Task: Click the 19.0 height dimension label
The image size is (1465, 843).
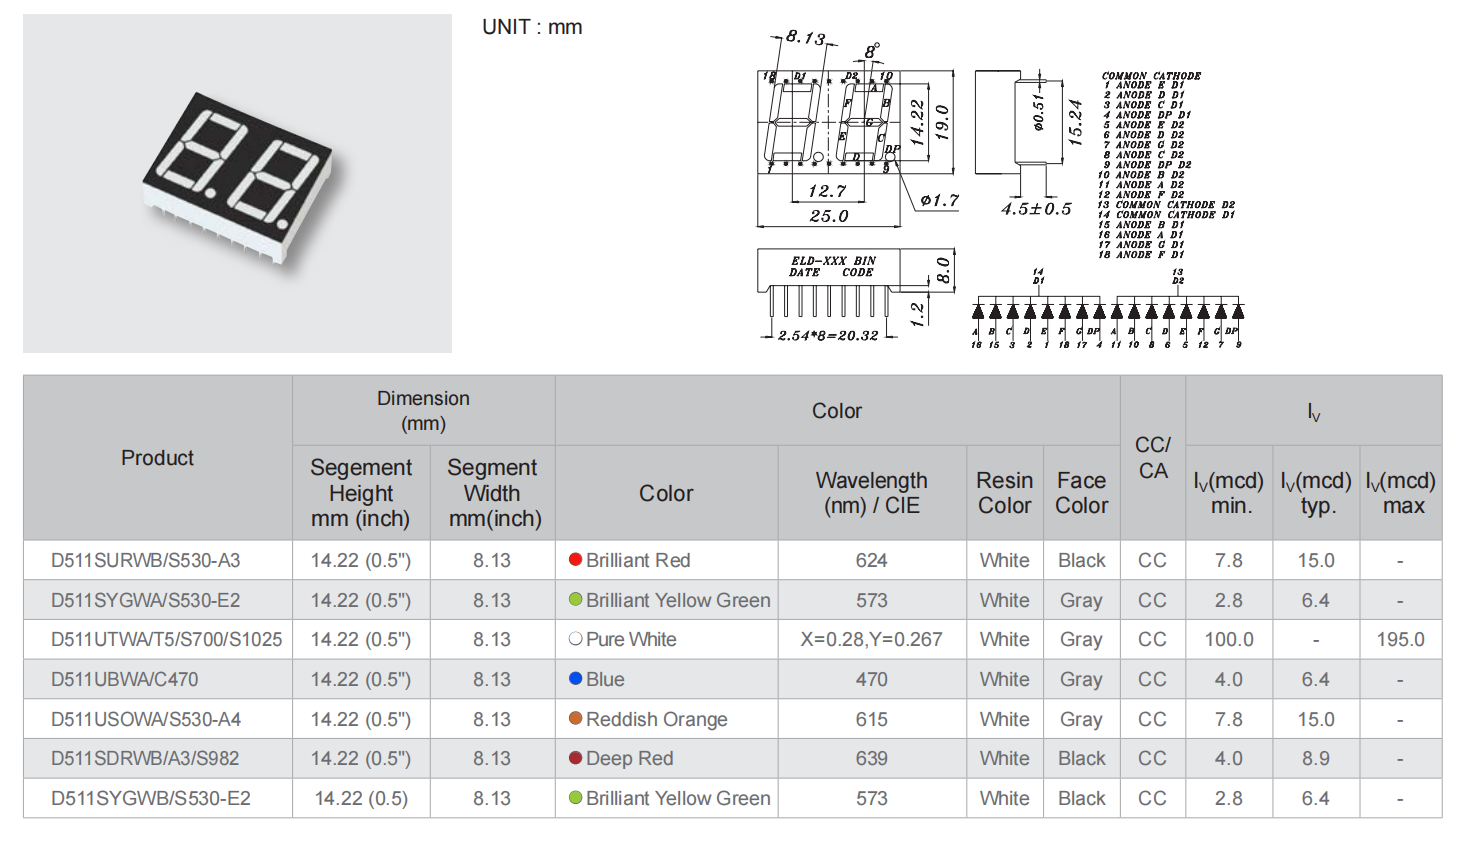Action: (941, 123)
